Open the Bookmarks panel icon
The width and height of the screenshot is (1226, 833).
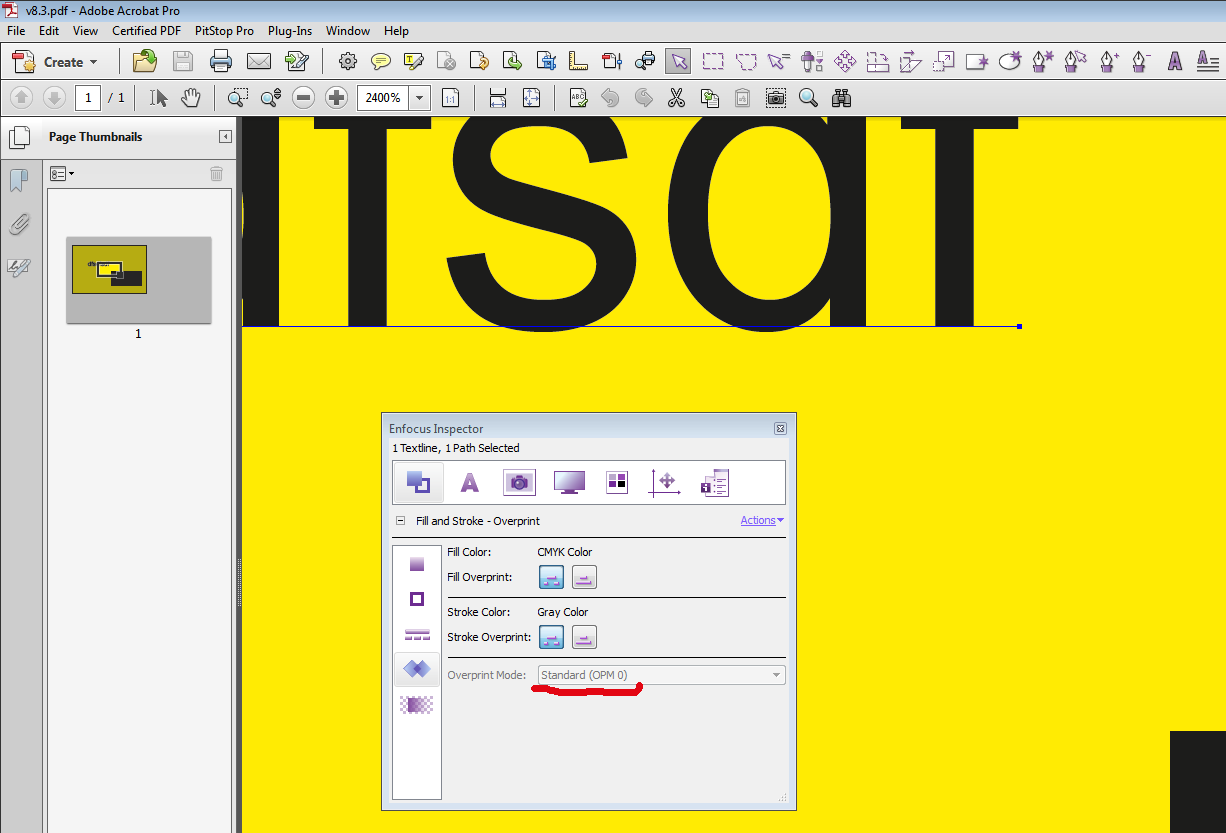19,181
